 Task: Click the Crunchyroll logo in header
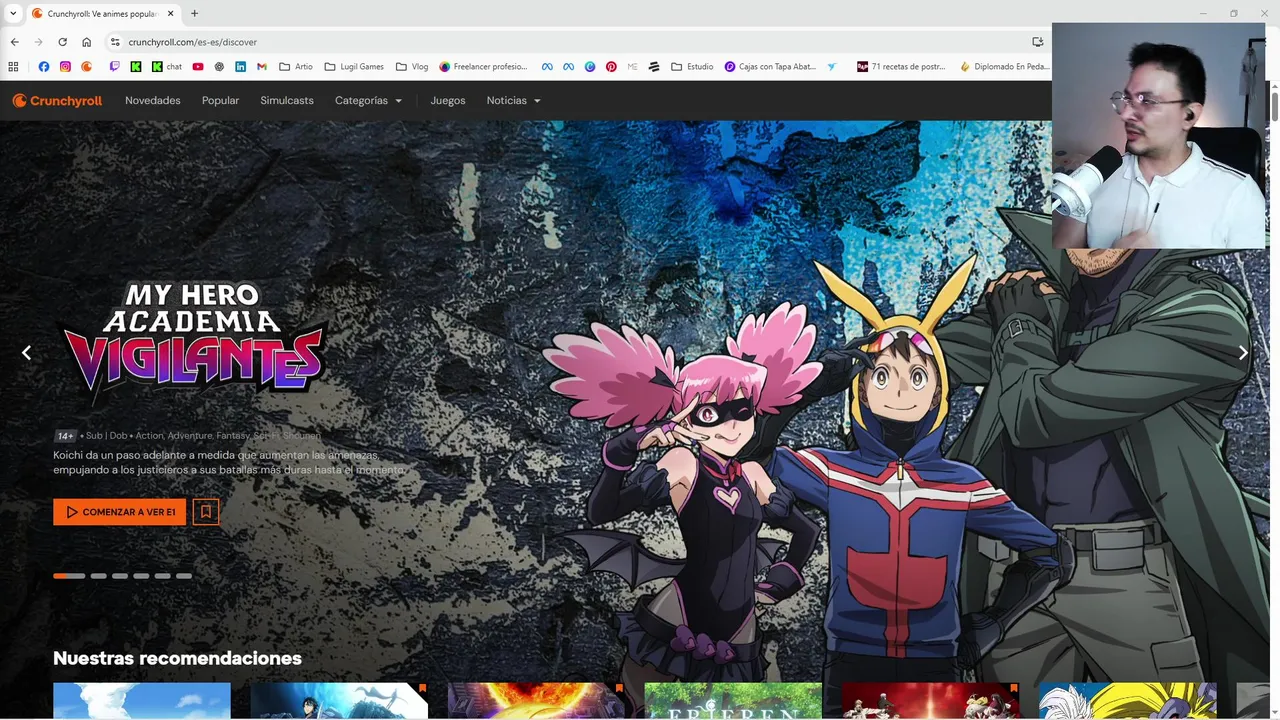coord(57,100)
